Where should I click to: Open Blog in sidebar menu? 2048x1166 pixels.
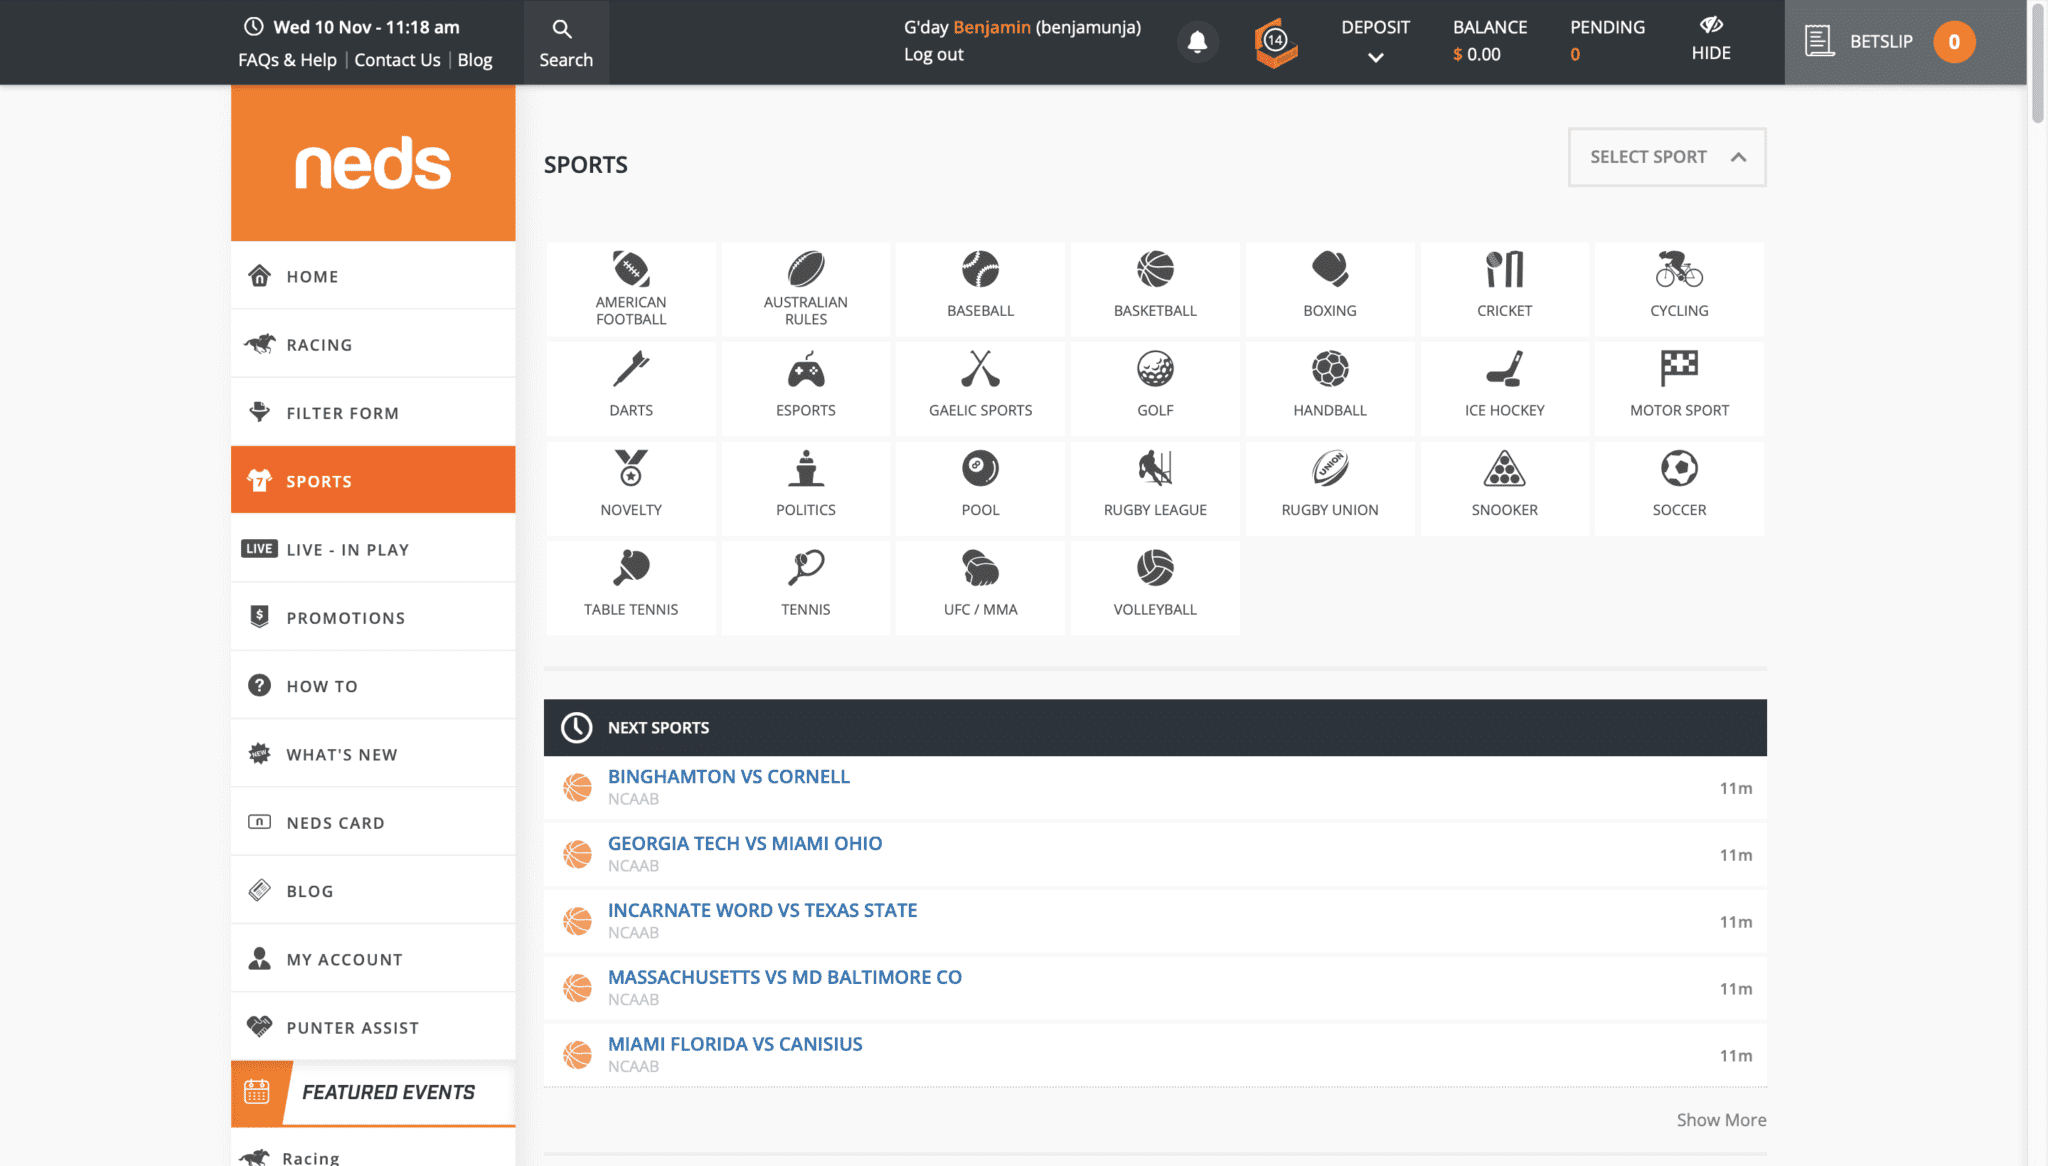(373, 890)
